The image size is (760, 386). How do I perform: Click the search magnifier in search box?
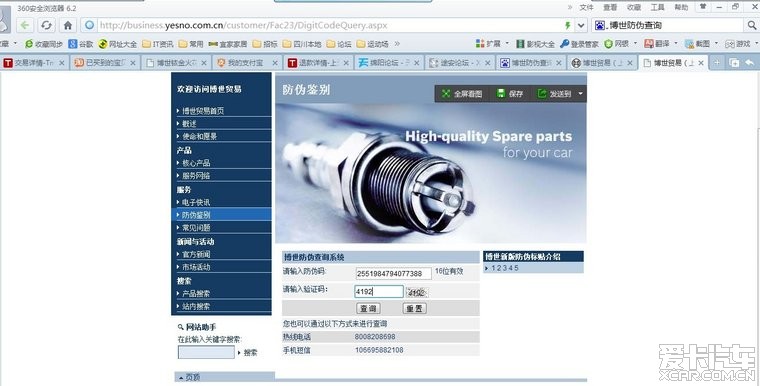[751, 25]
